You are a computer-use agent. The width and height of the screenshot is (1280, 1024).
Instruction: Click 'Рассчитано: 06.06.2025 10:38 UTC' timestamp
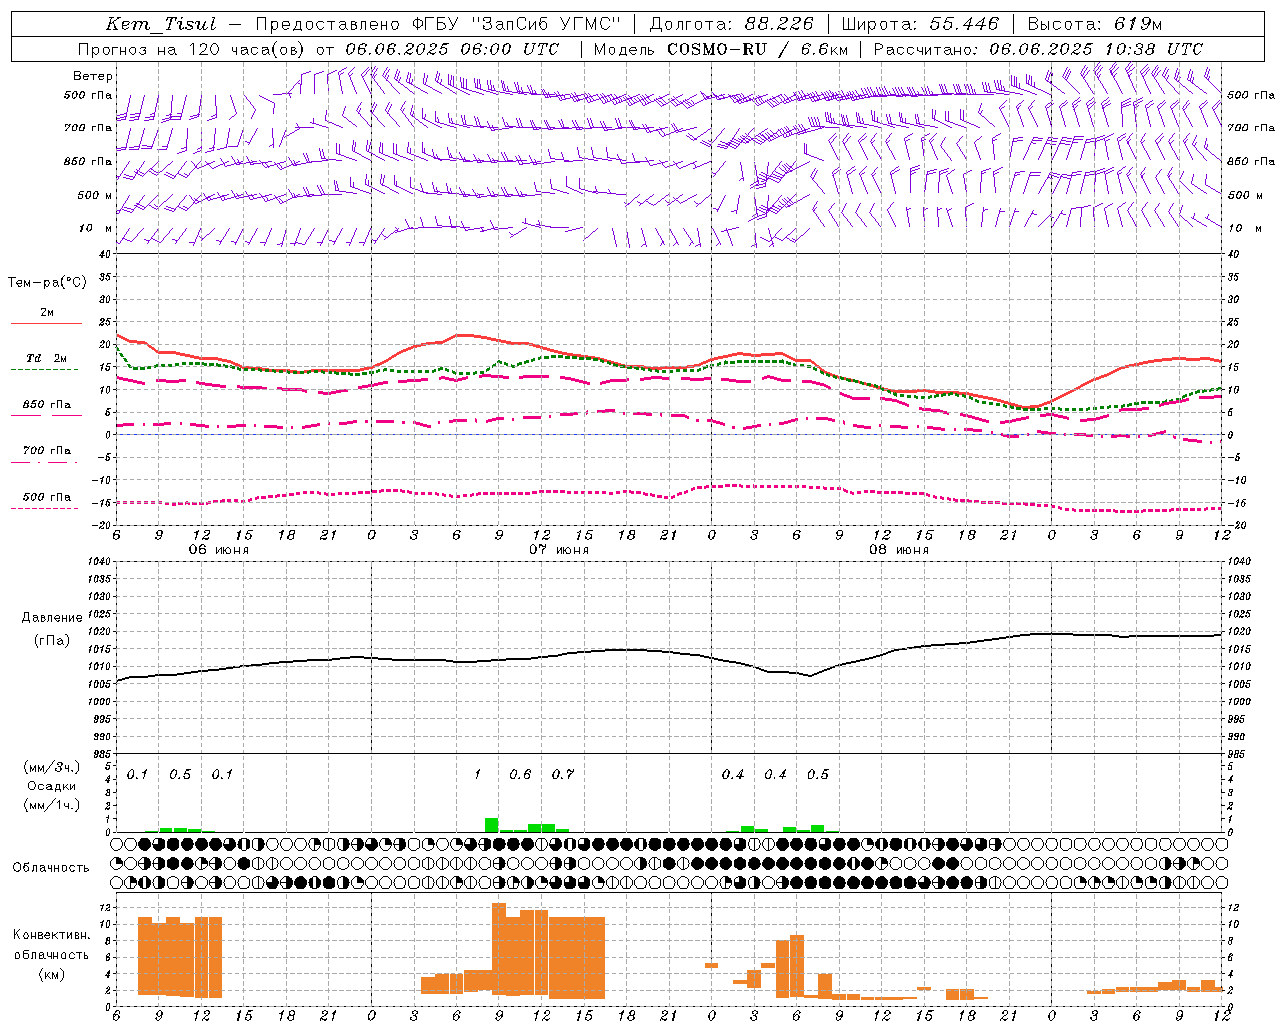[x=1038, y=48]
